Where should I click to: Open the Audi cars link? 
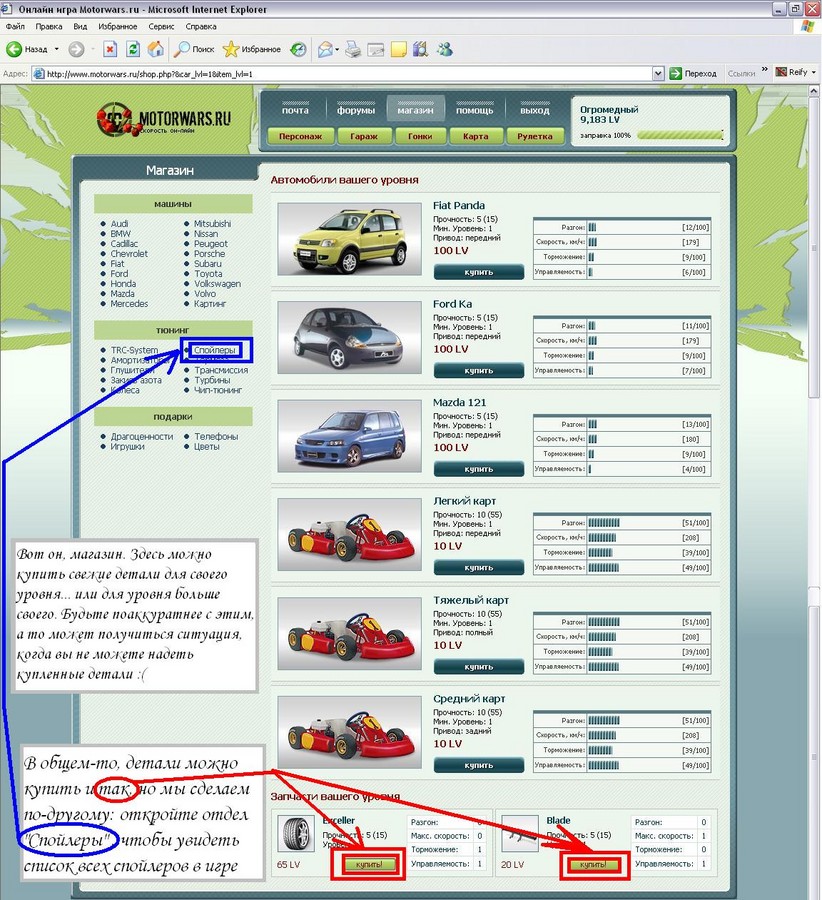pos(119,224)
